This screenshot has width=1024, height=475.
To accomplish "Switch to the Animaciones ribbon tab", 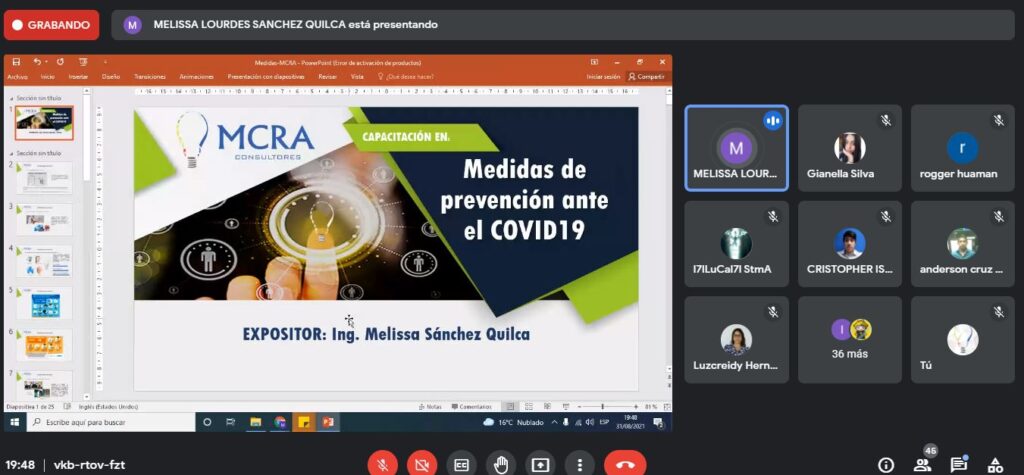I will [x=196, y=76].
